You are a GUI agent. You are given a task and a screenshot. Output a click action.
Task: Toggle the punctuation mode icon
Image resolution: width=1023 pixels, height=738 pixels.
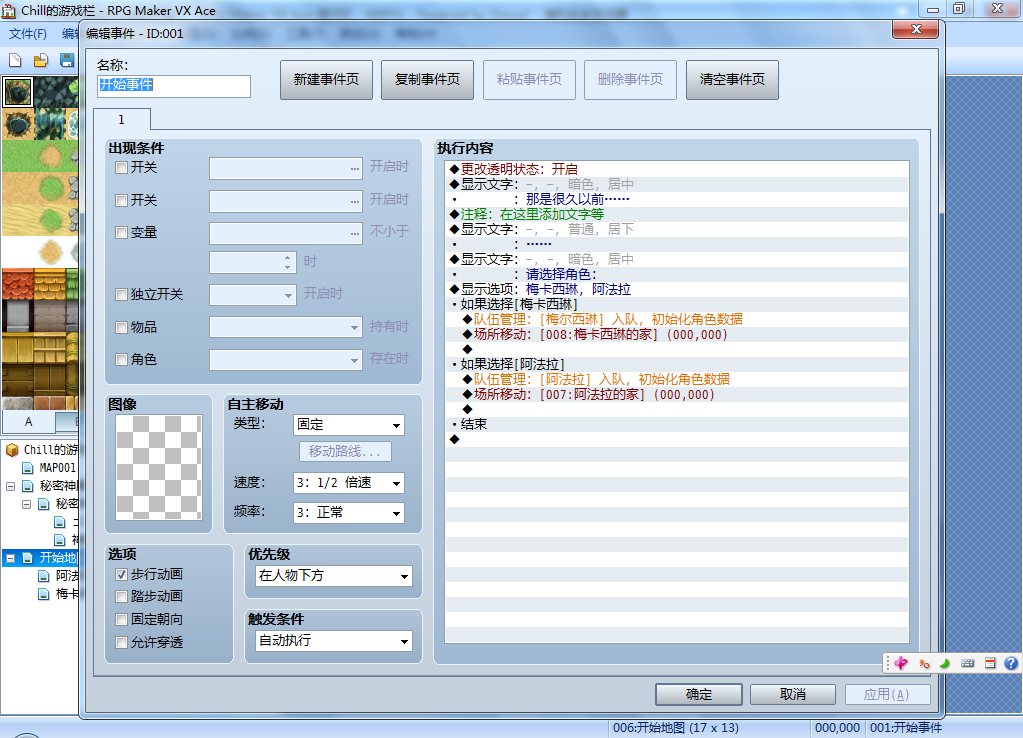point(924,664)
